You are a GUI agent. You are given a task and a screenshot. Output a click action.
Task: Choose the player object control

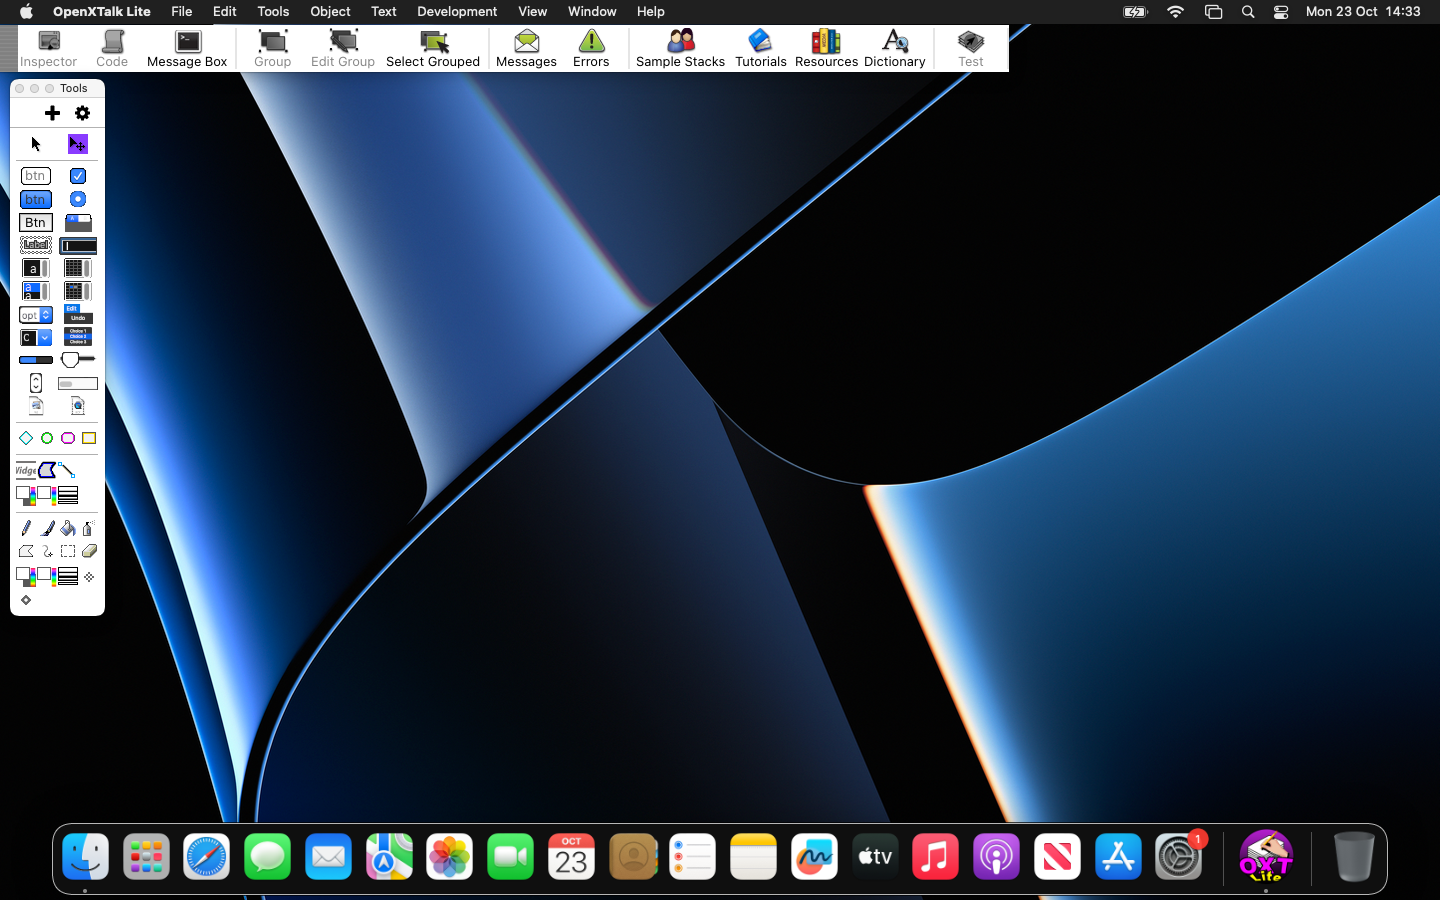(78, 406)
